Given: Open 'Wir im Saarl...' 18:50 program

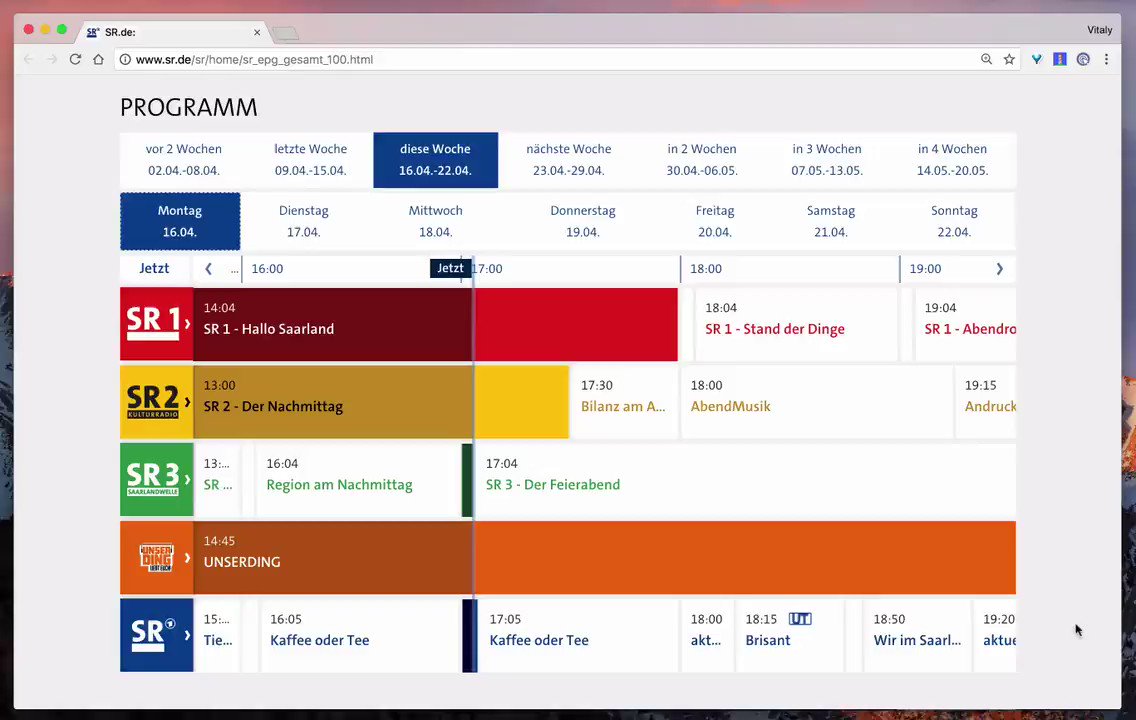Looking at the screenshot, I should (917, 635).
